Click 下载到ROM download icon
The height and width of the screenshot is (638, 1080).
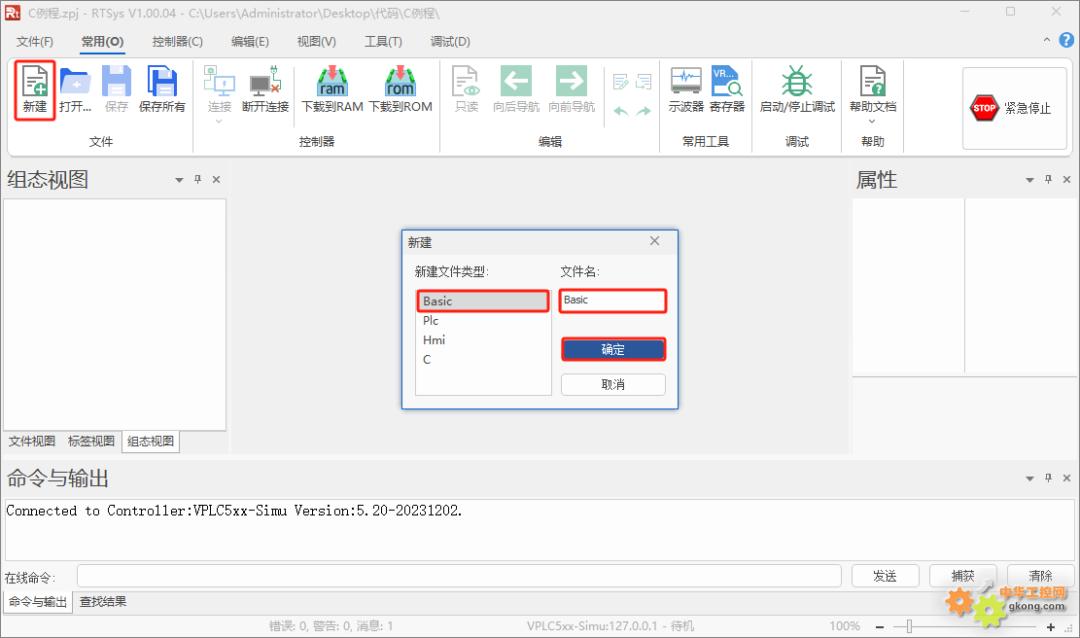tap(400, 88)
